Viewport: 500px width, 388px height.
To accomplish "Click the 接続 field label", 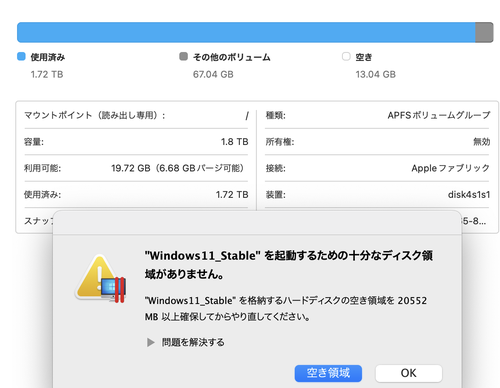I will click(x=275, y=168).
